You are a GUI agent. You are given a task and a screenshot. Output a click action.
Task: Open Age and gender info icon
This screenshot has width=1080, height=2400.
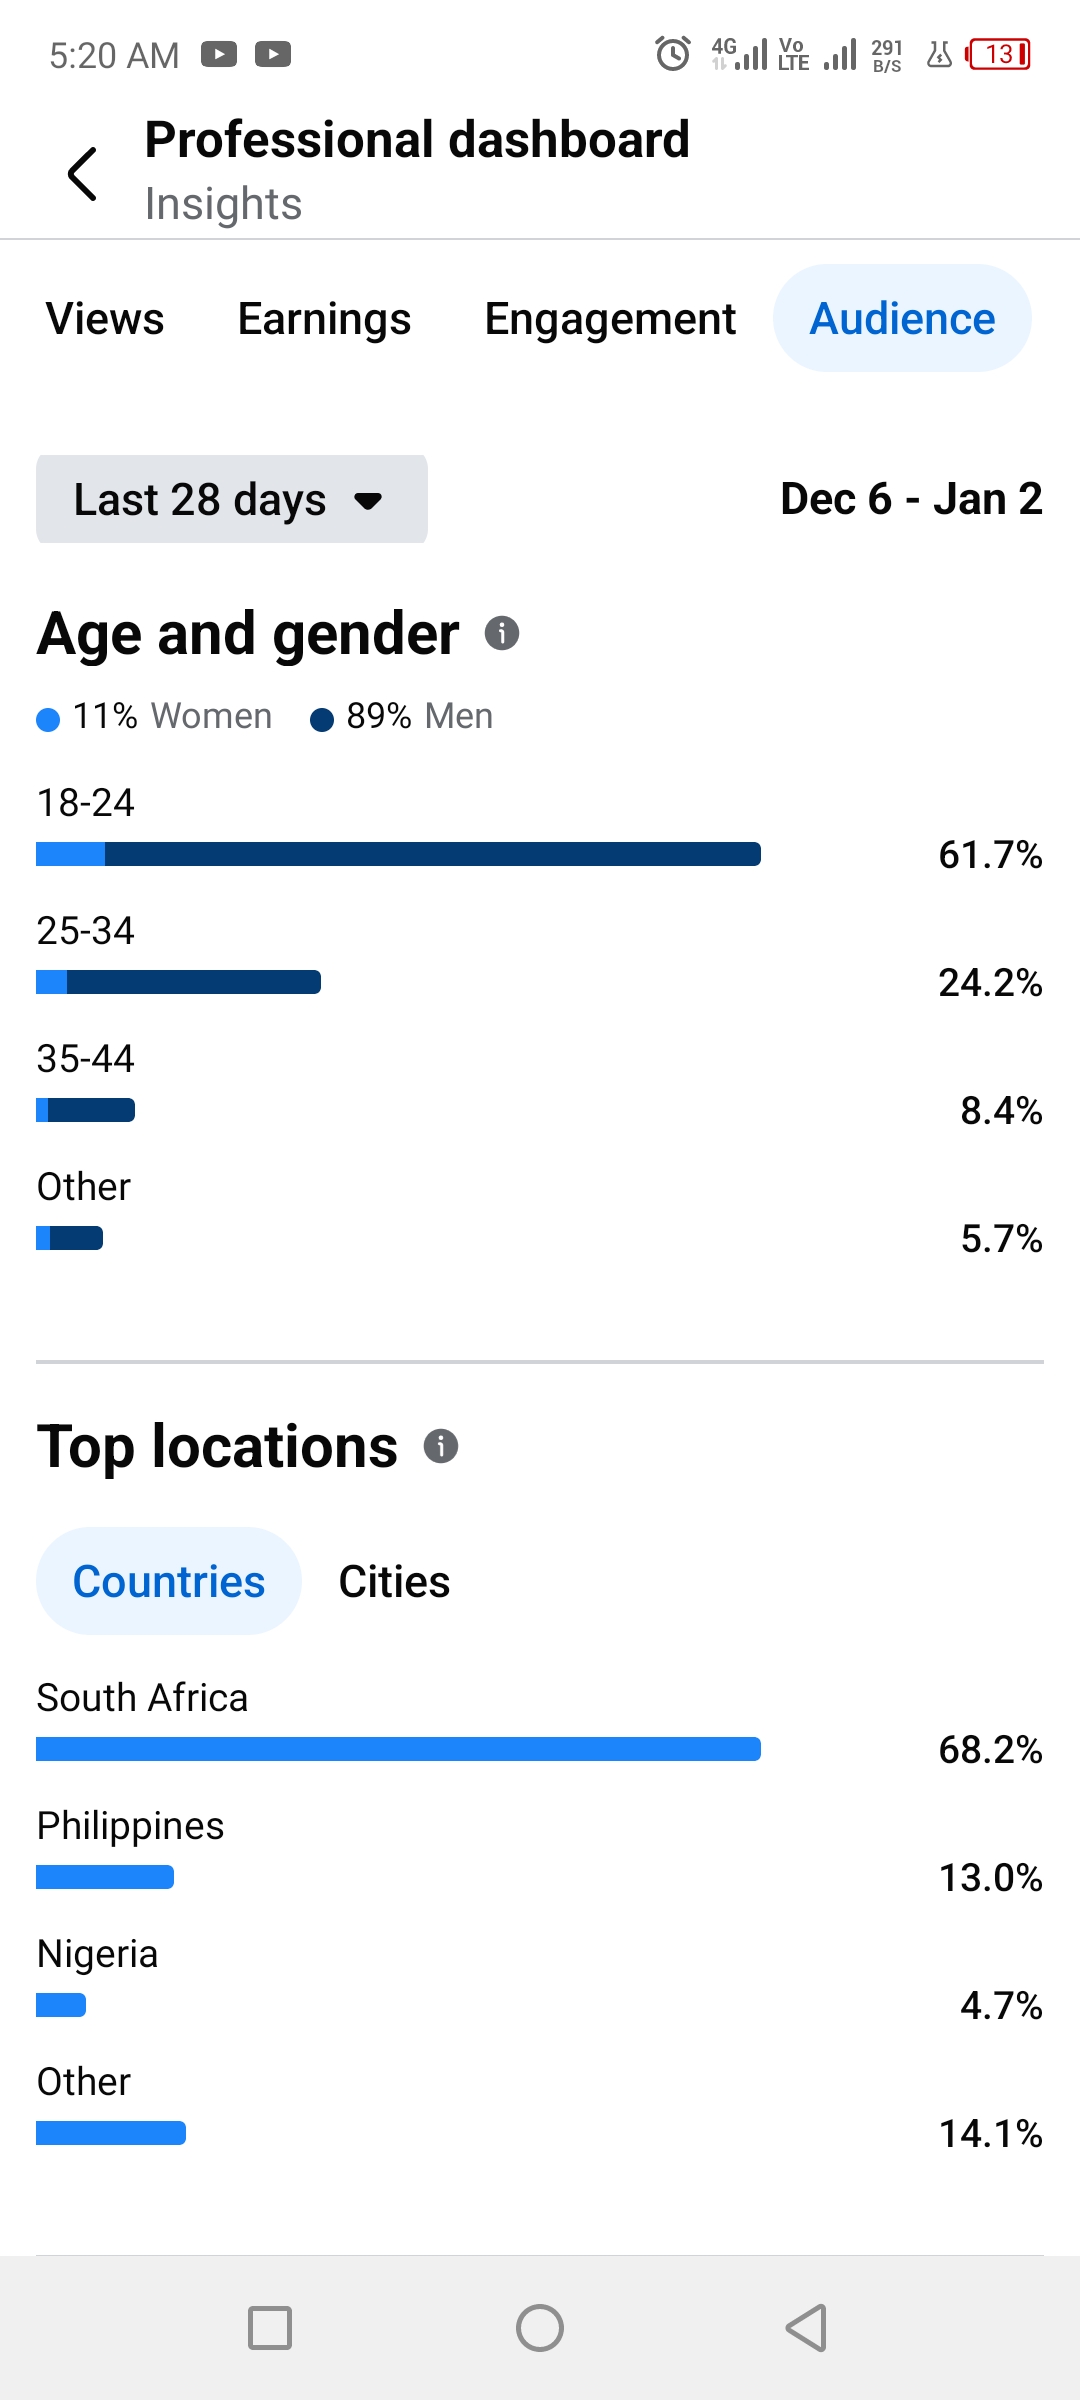click(501, 633)
